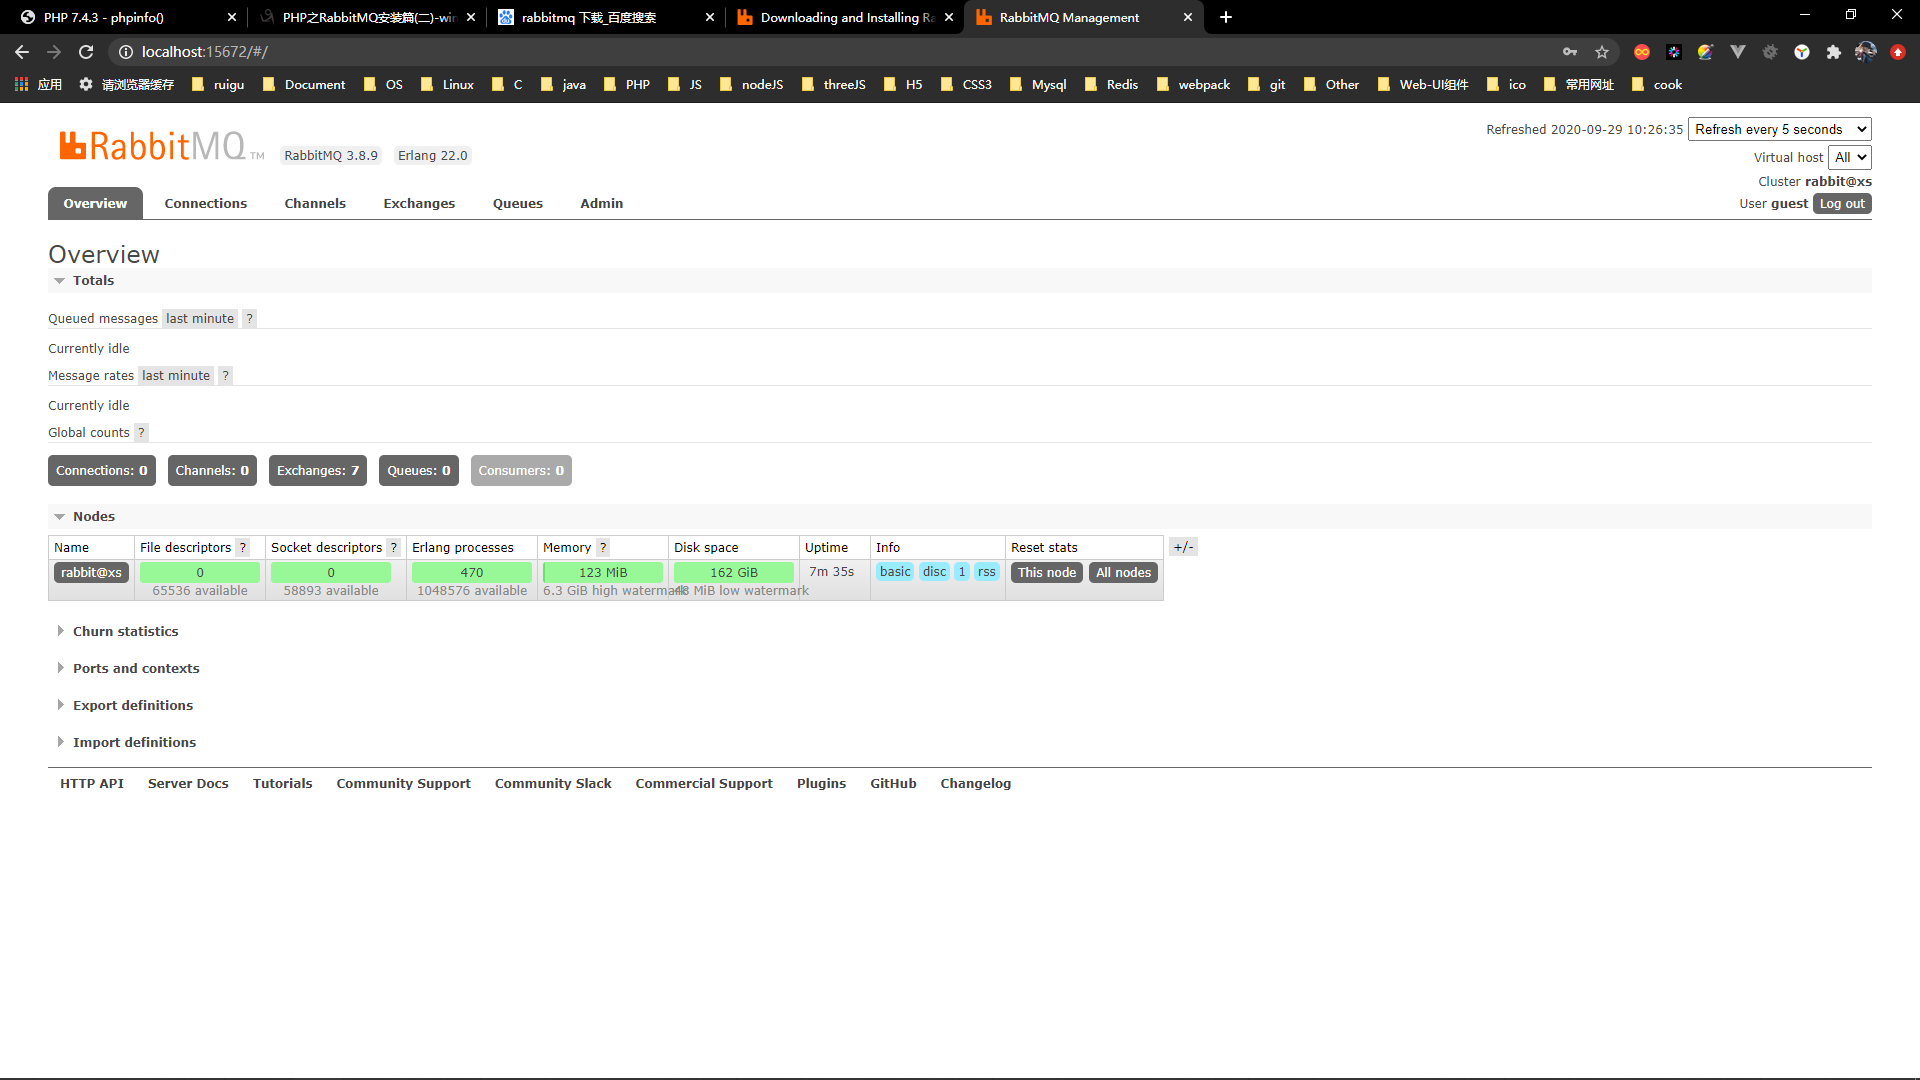The width and height of the screenshot is (1920, 1080).
Task: Open the Plugins footer link
Action: click(821, 784)
